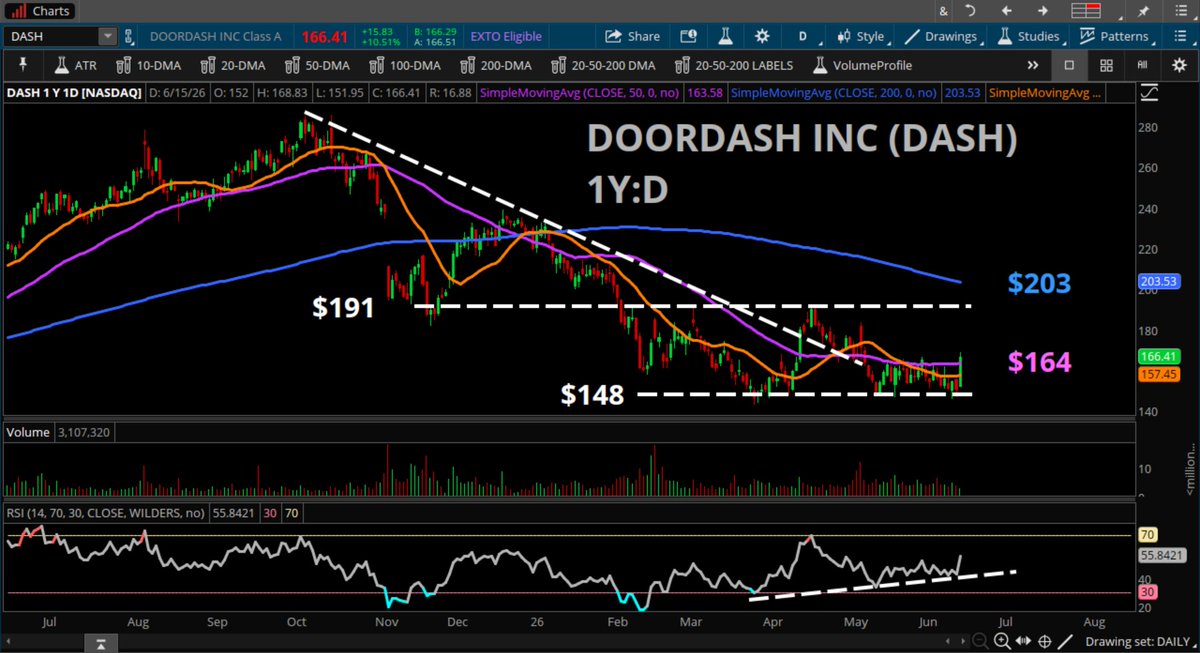
Task: Click the bottom-left time axis expand icon
Action: point(99,642)
